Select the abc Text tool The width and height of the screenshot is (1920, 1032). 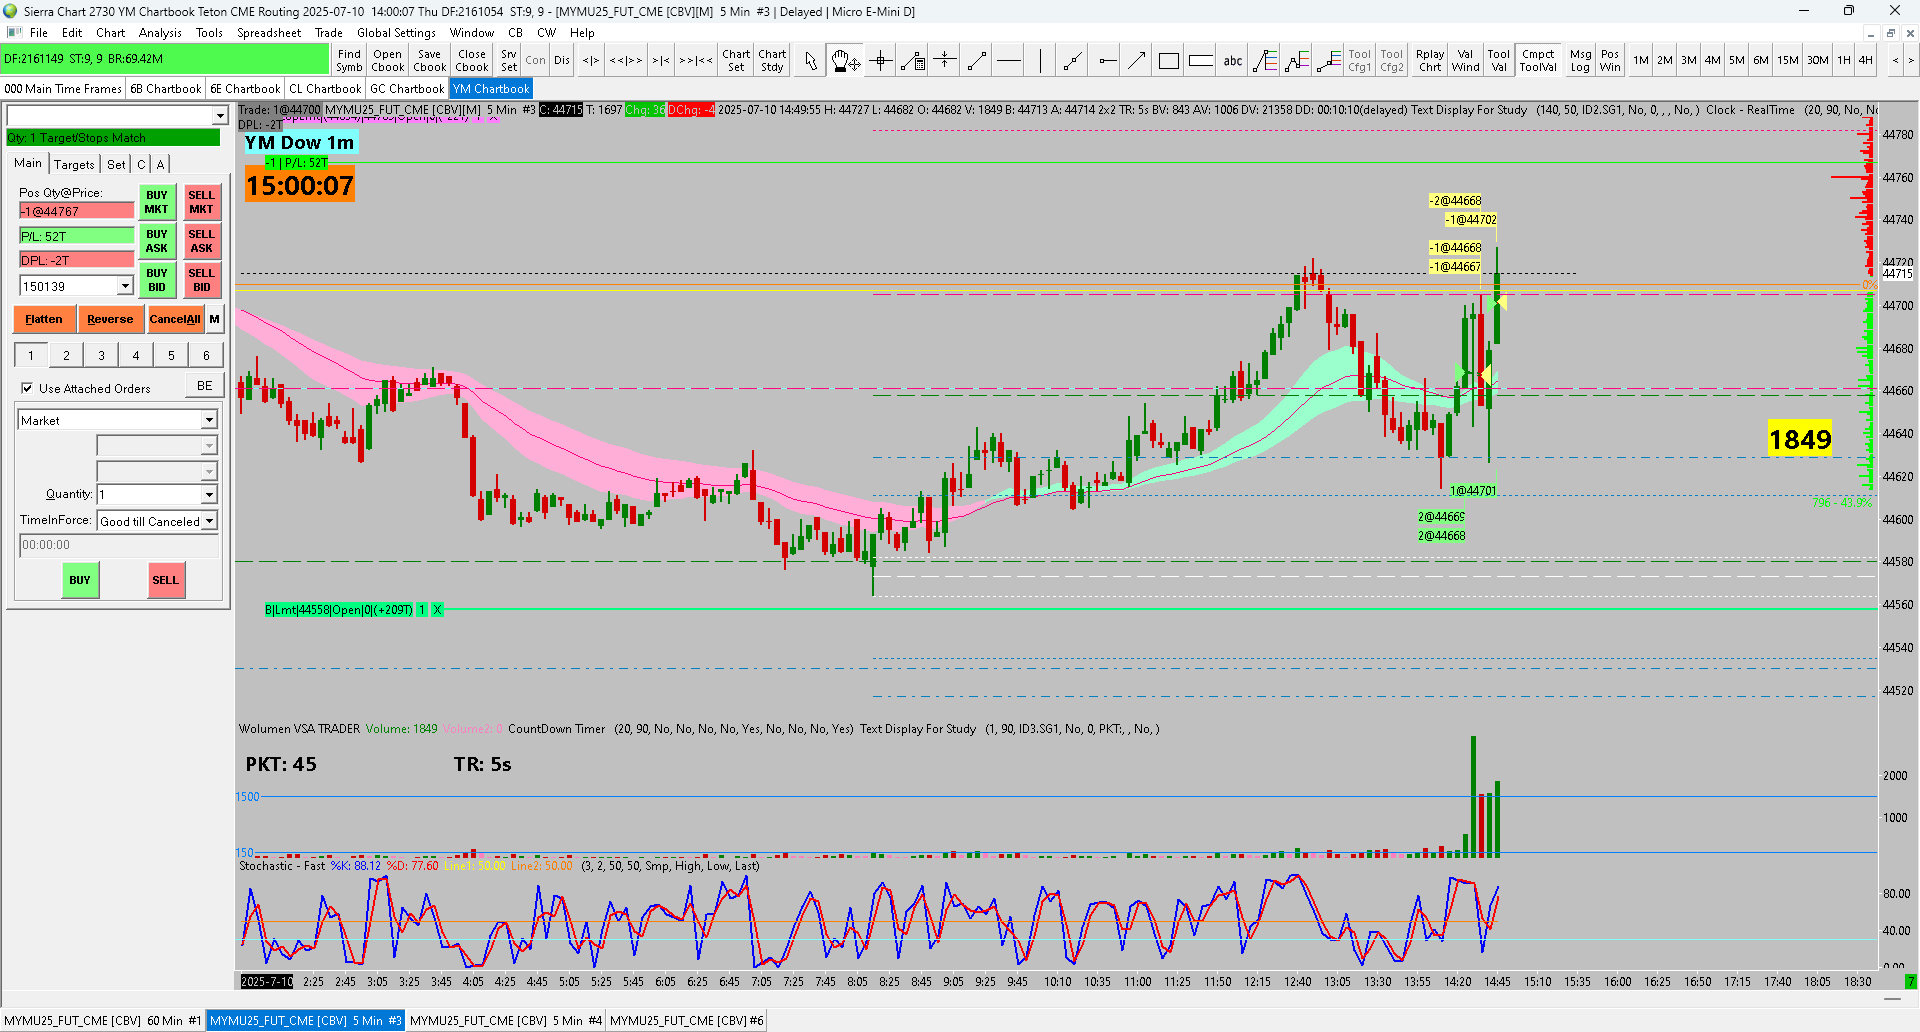click(1233, 61)
